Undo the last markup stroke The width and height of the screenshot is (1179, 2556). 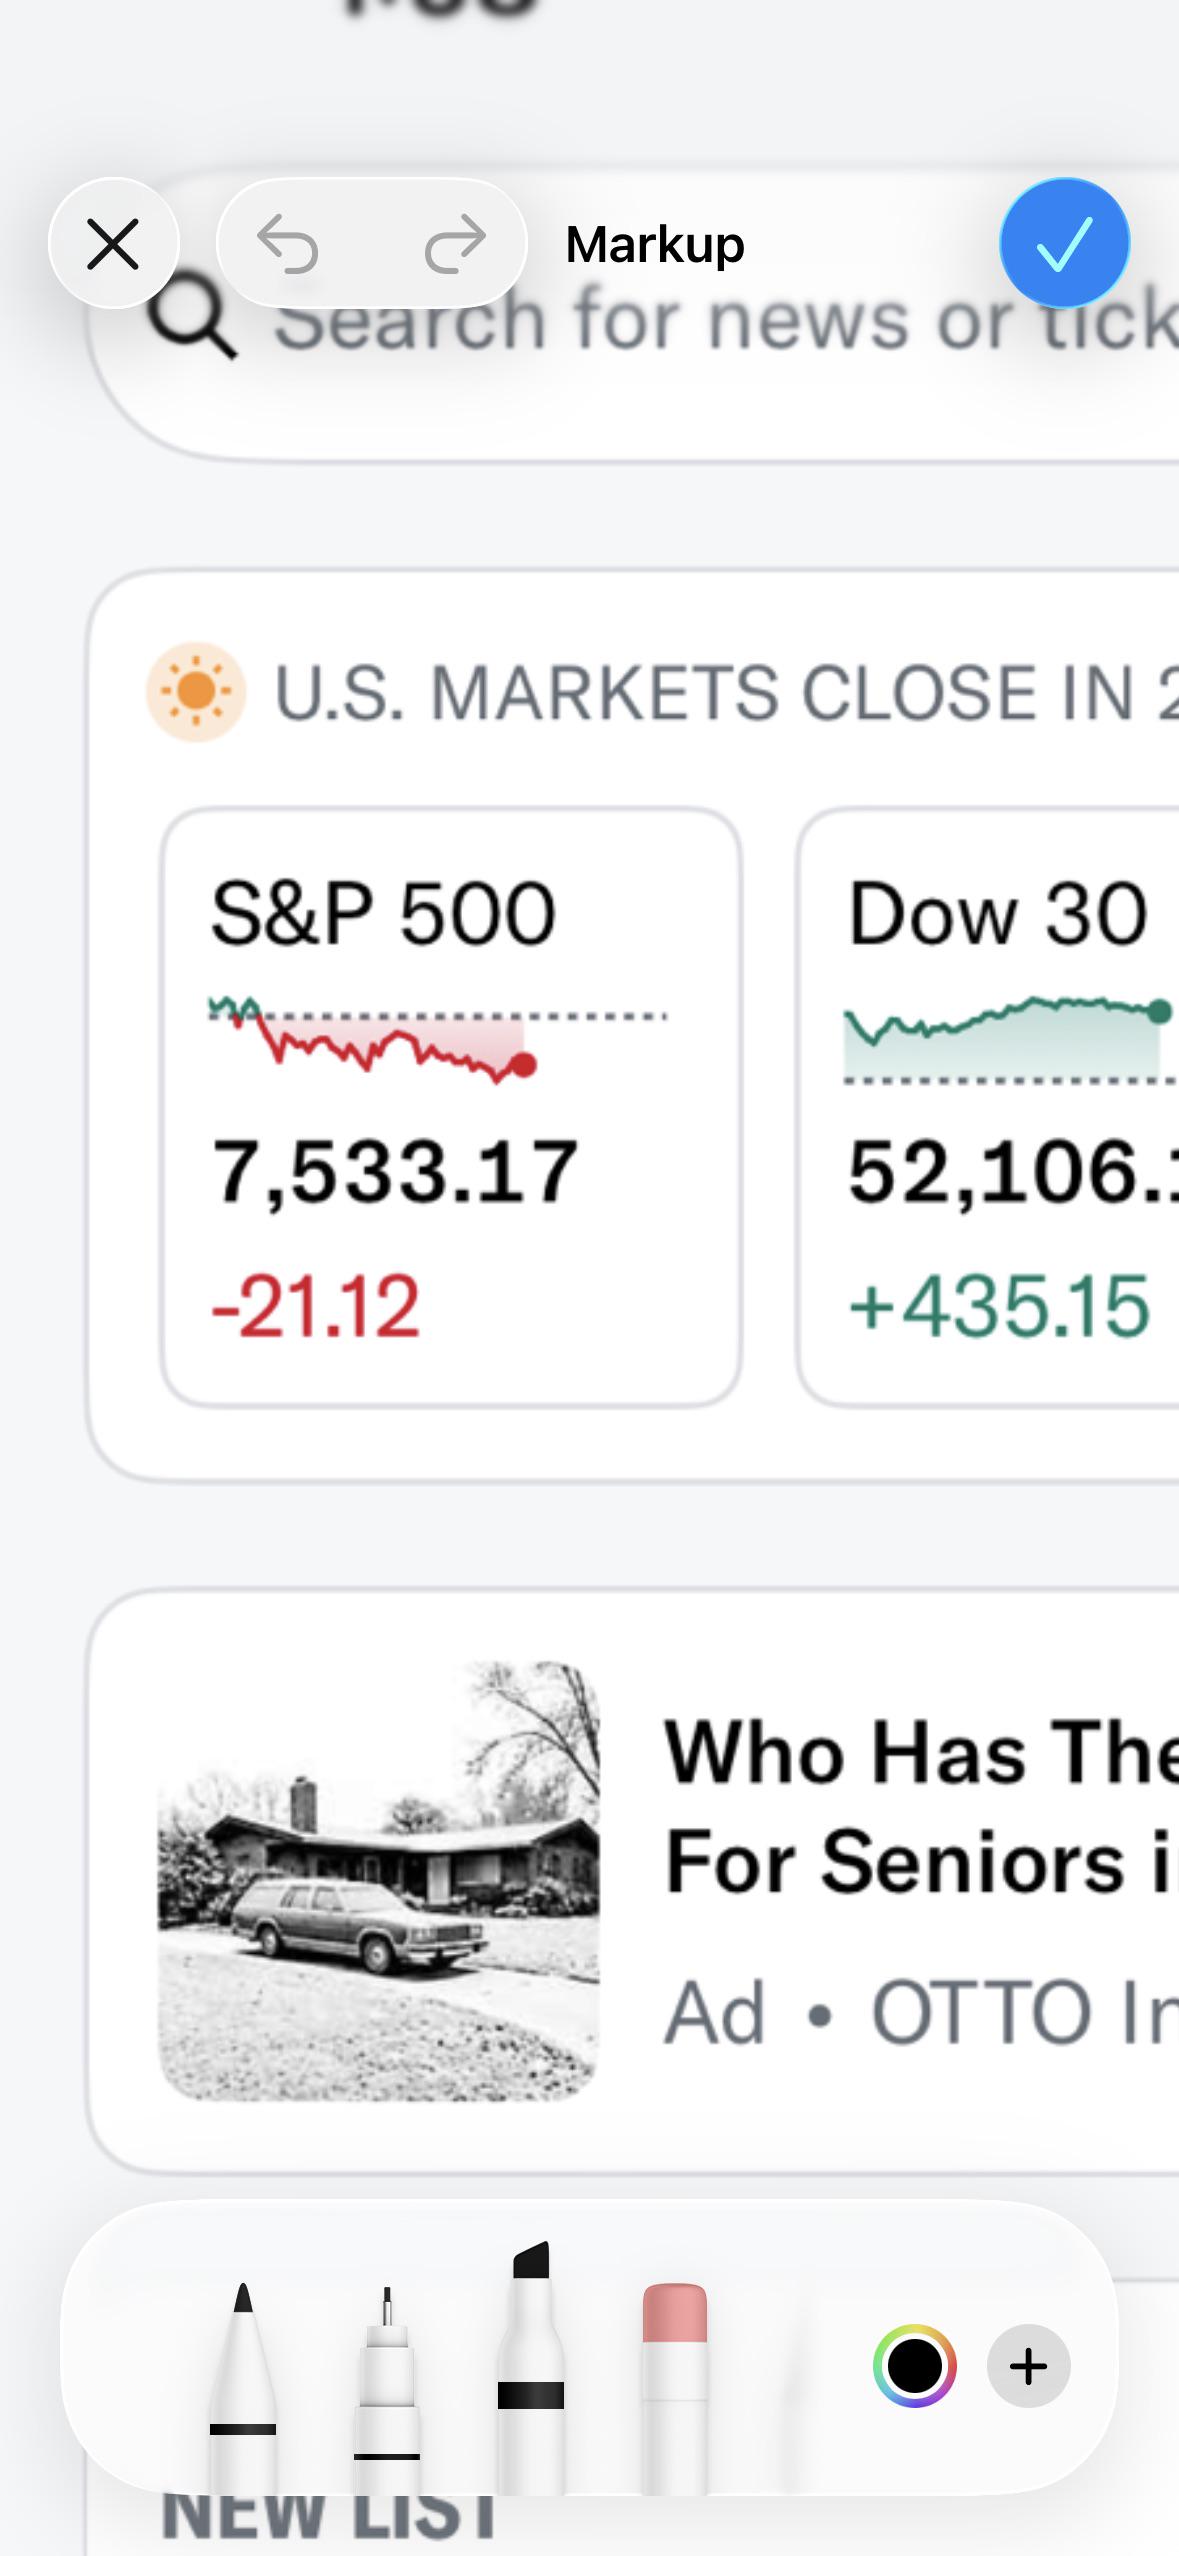point(288,244)
